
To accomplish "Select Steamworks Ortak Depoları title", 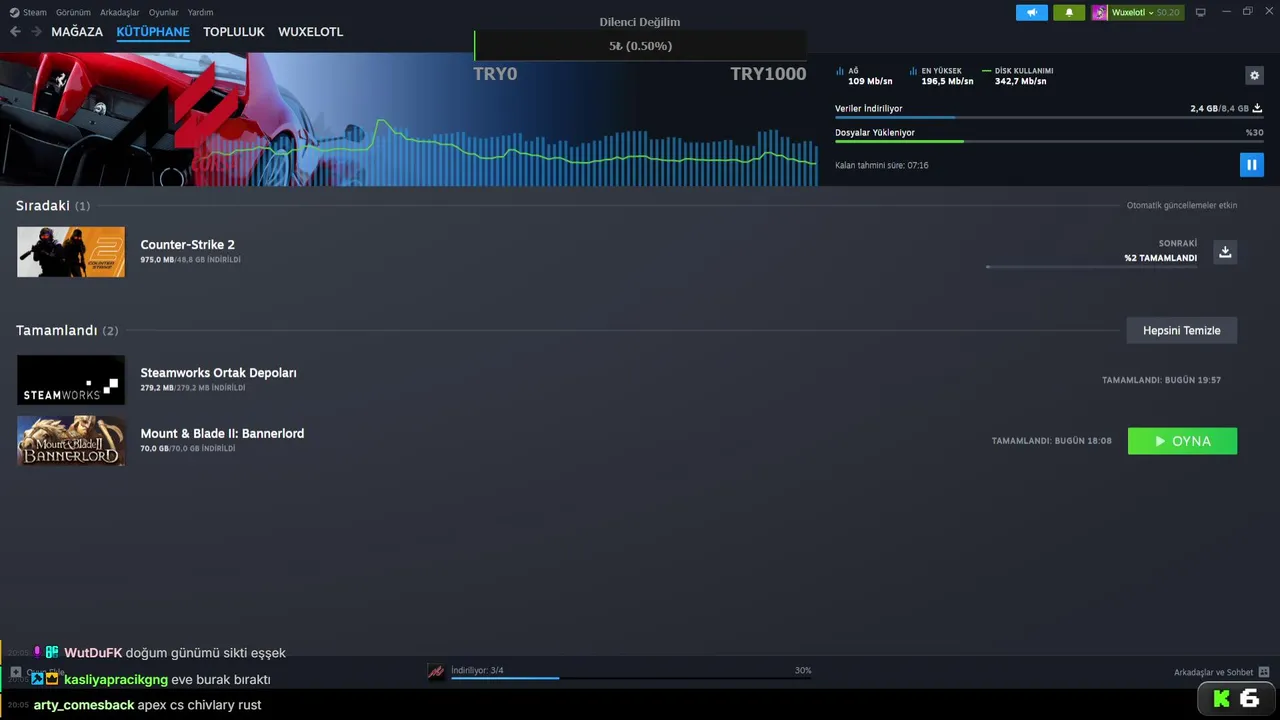I will tap(219, 372).
